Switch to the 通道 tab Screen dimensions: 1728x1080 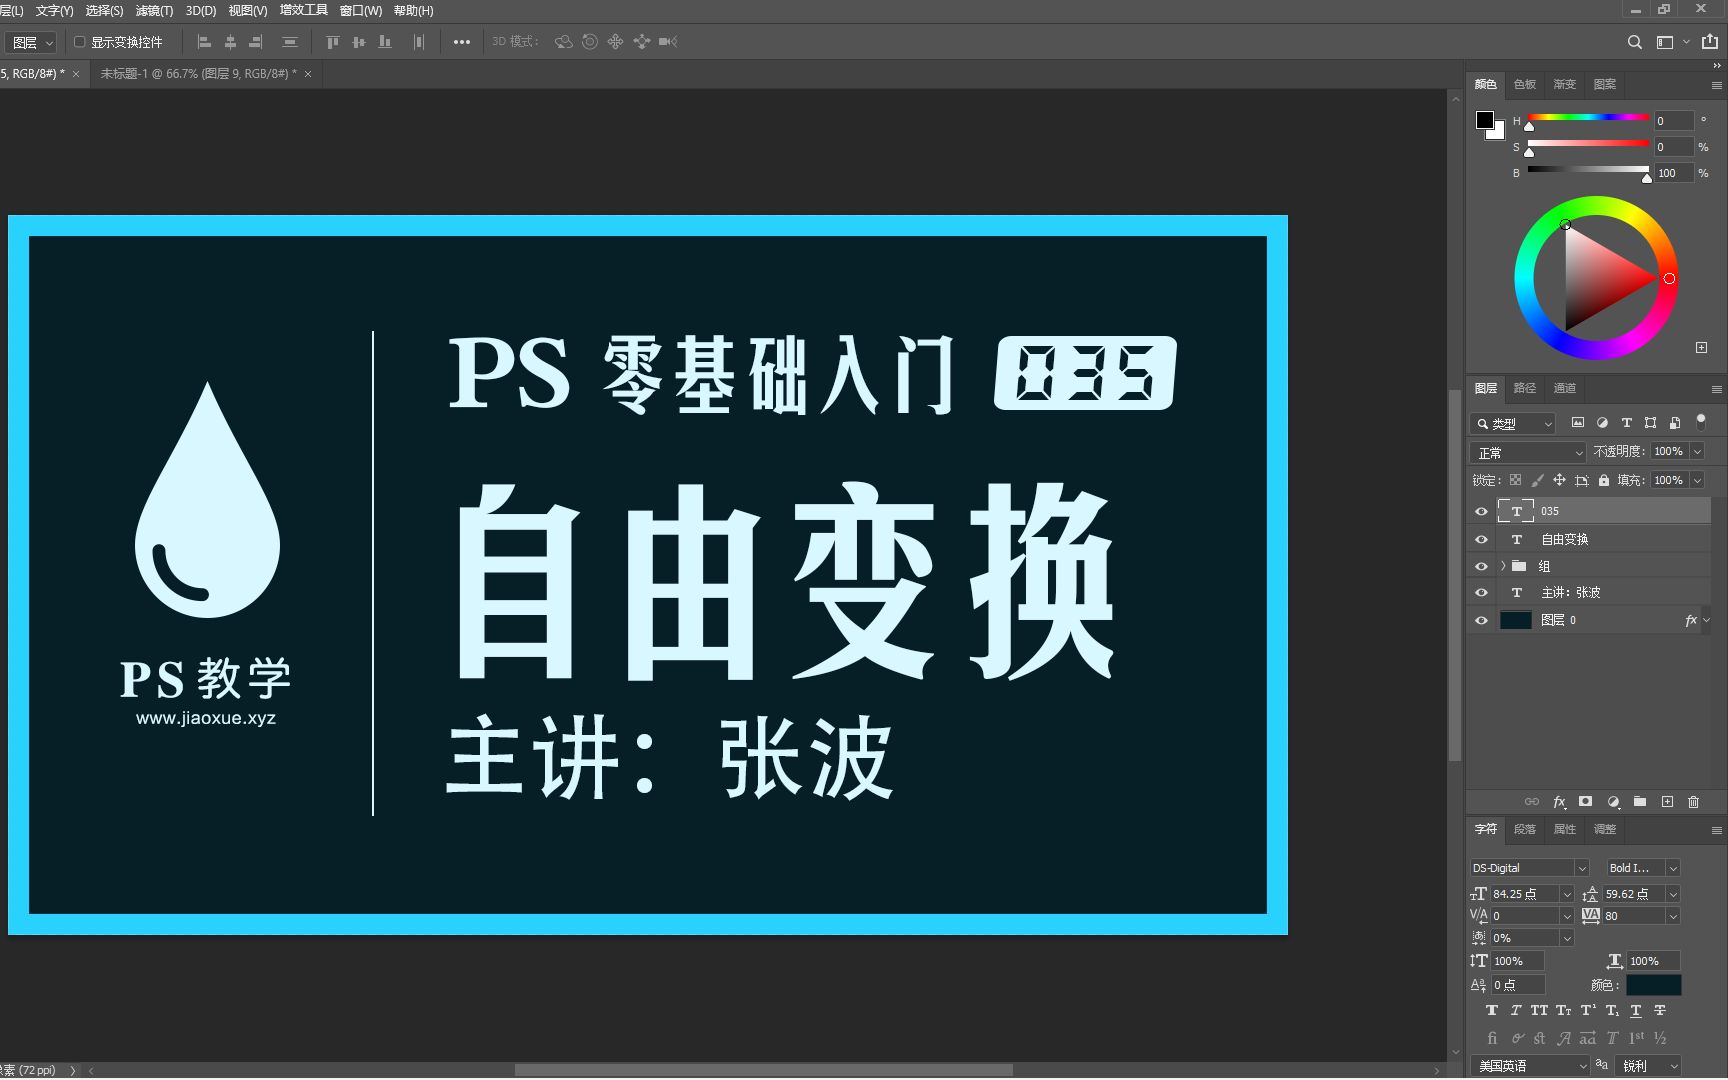click(x=1565, y=388)
